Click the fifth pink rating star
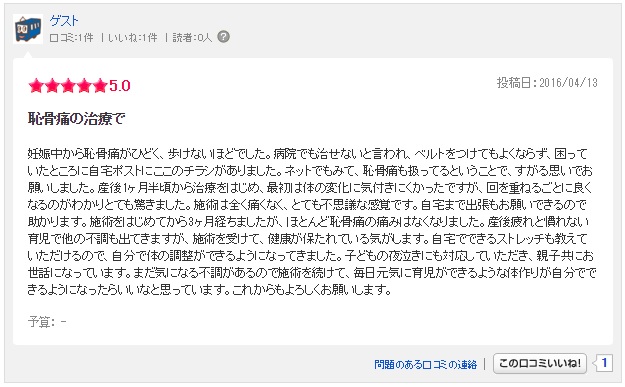The image size is (625, 387). point(100,86)
